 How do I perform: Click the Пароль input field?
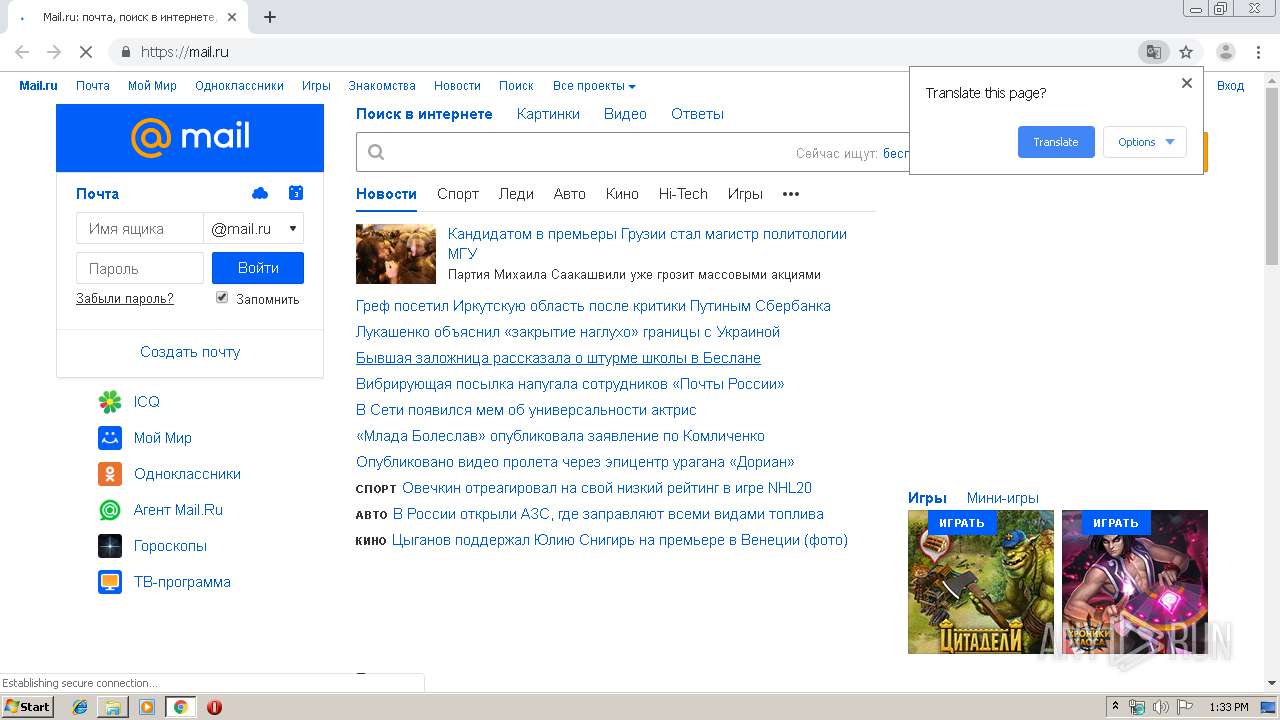(140, 268)
